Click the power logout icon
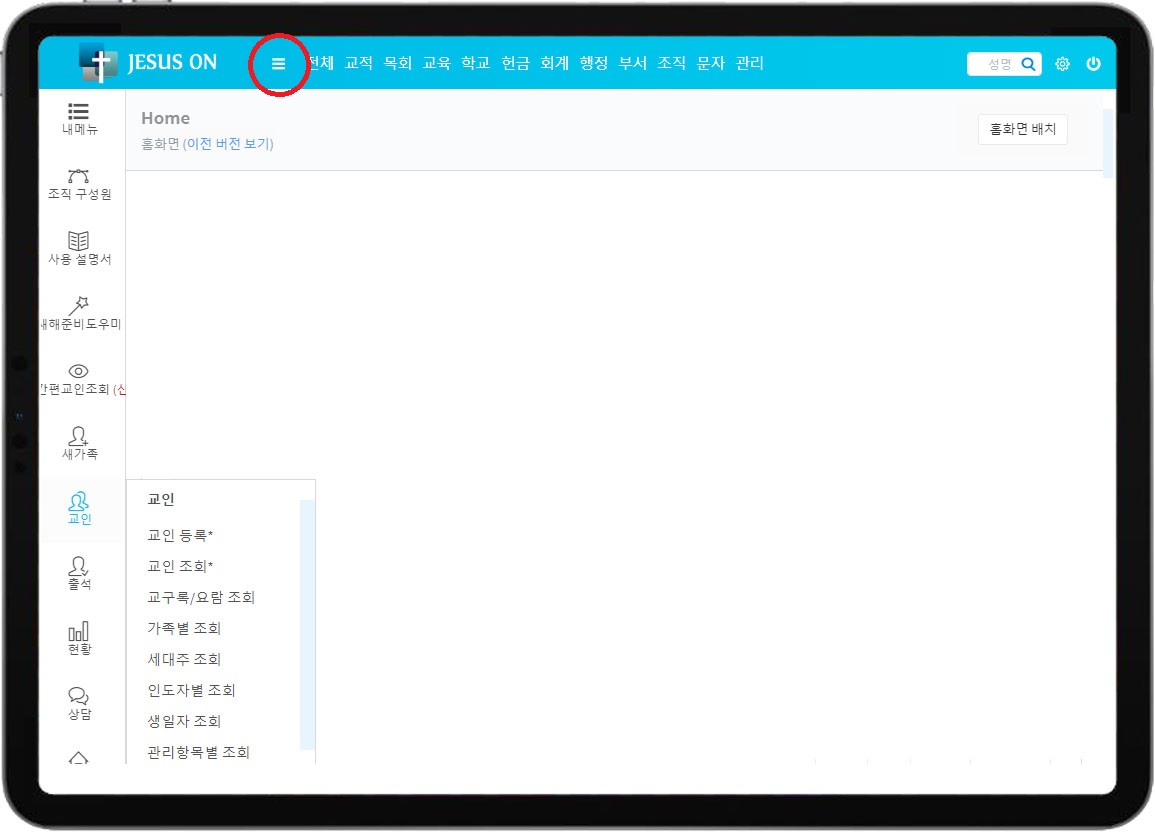Screen dimensions: 1155x832 pos(1093,64)
